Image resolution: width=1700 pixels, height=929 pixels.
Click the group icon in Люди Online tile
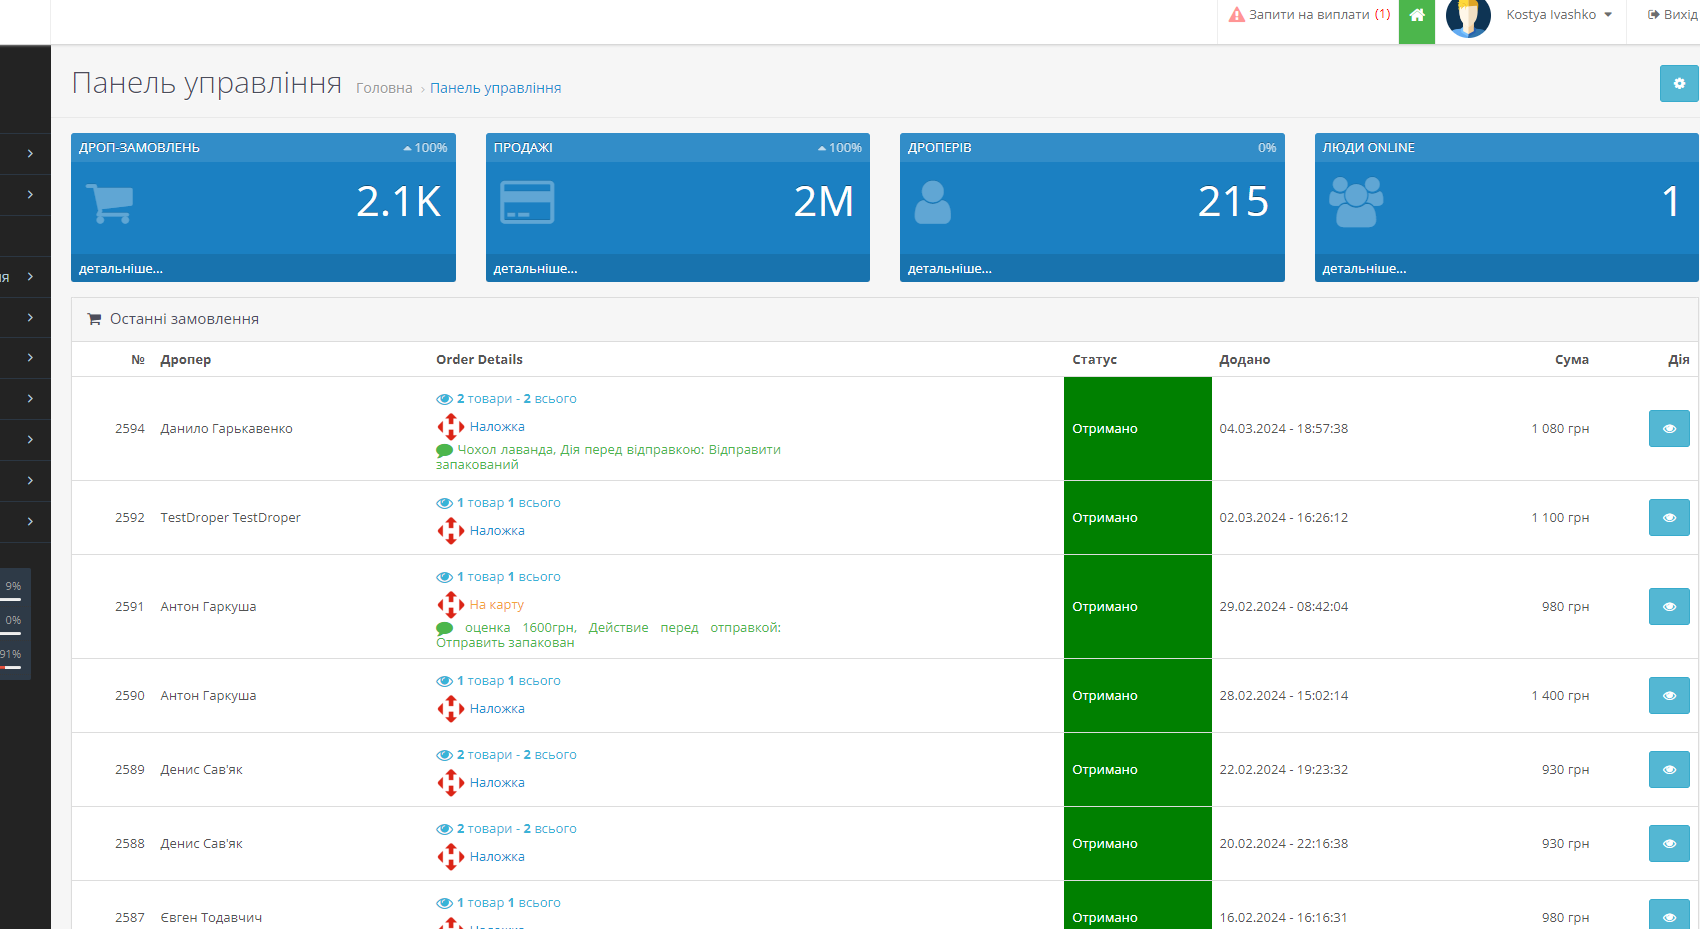coord(1356,202)
